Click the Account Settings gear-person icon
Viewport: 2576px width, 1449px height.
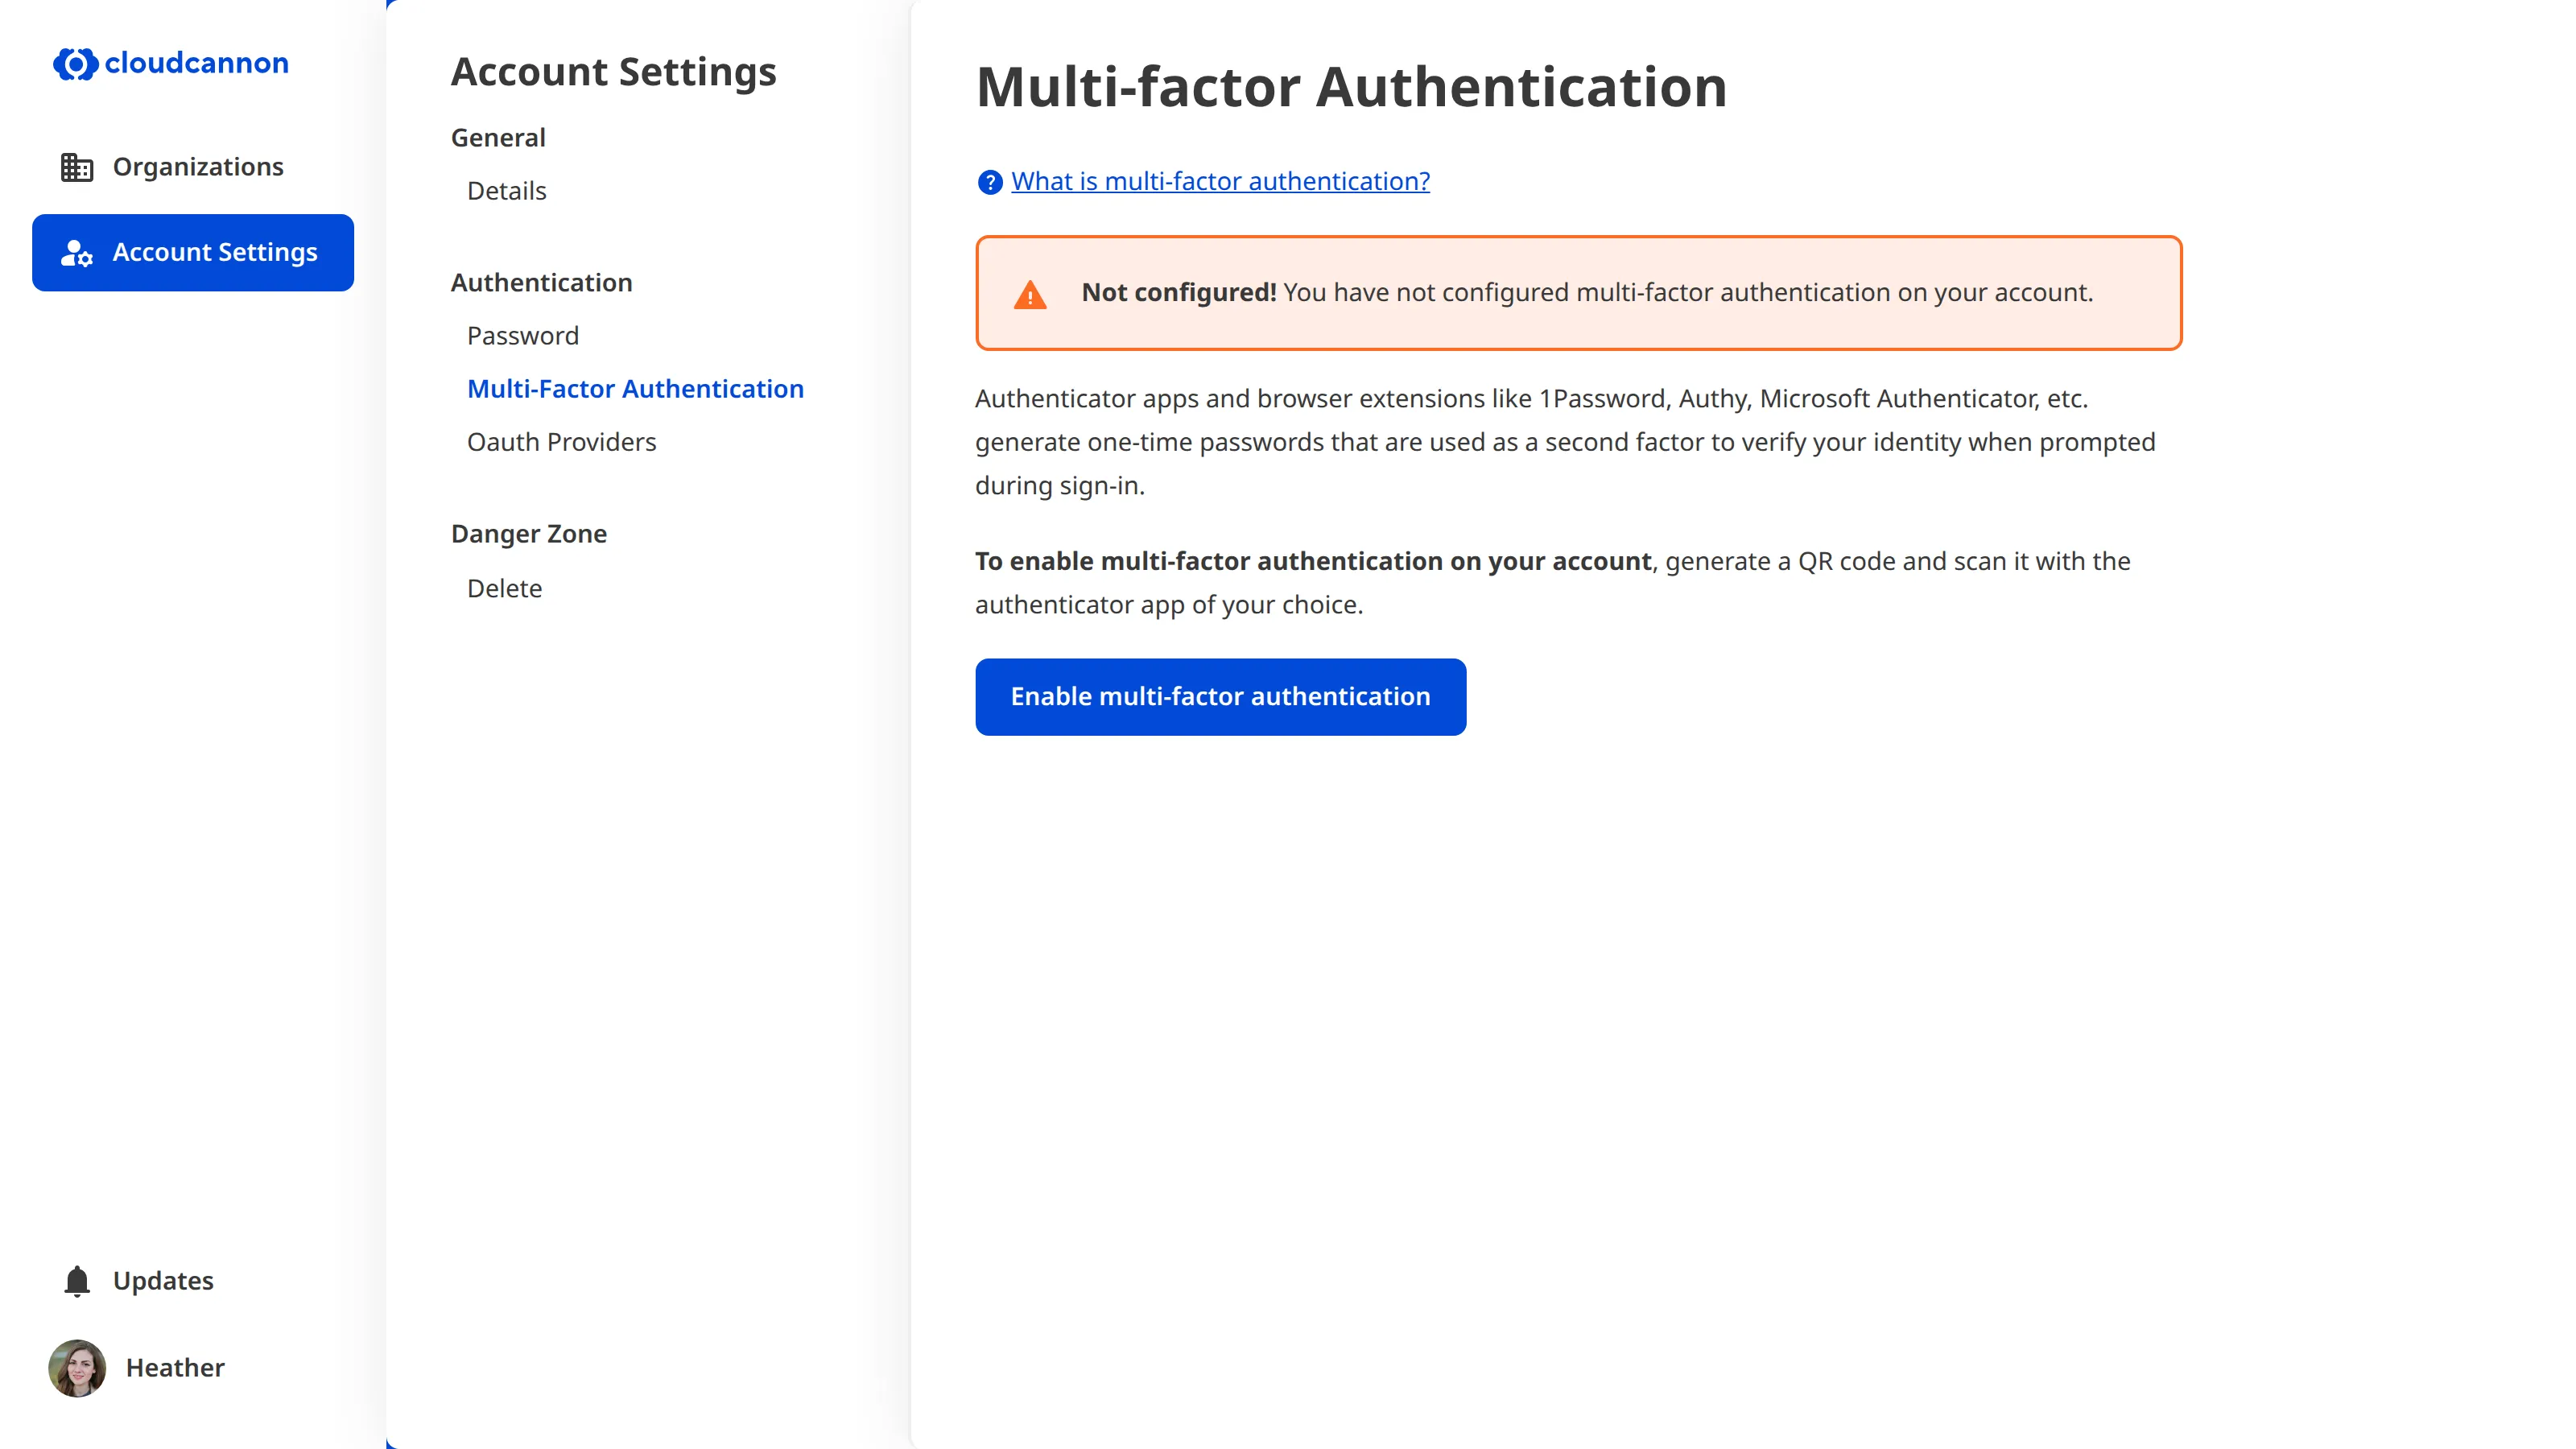[x=76, y=252]
